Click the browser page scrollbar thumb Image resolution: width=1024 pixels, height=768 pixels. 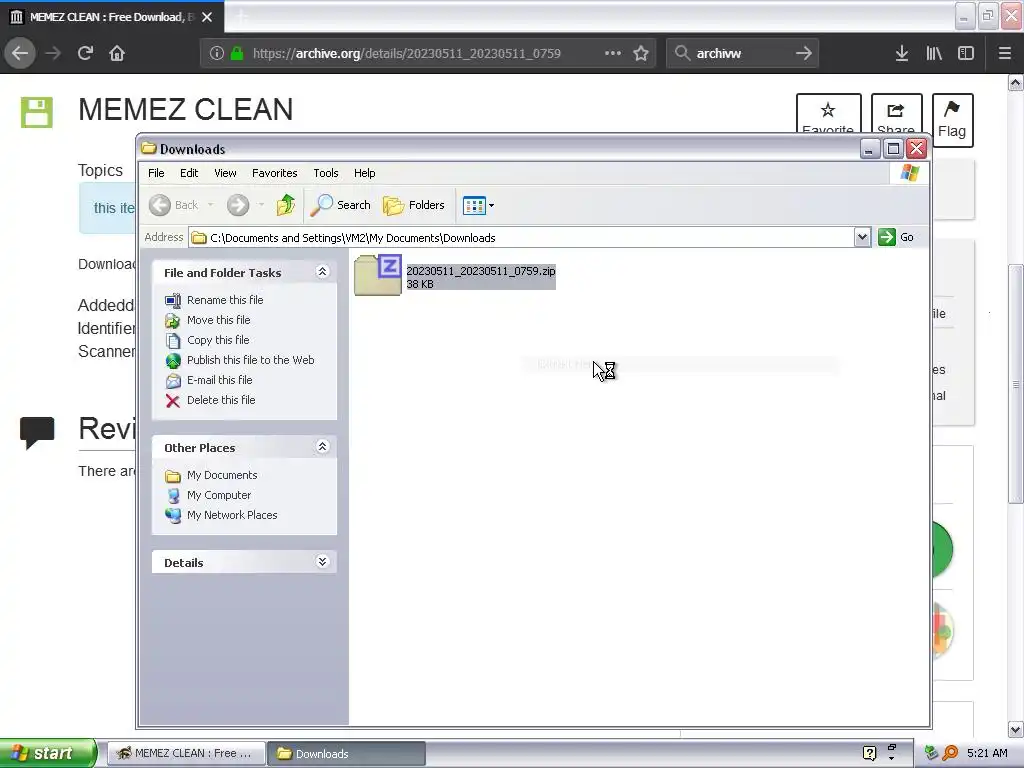tap(1016, 384)
